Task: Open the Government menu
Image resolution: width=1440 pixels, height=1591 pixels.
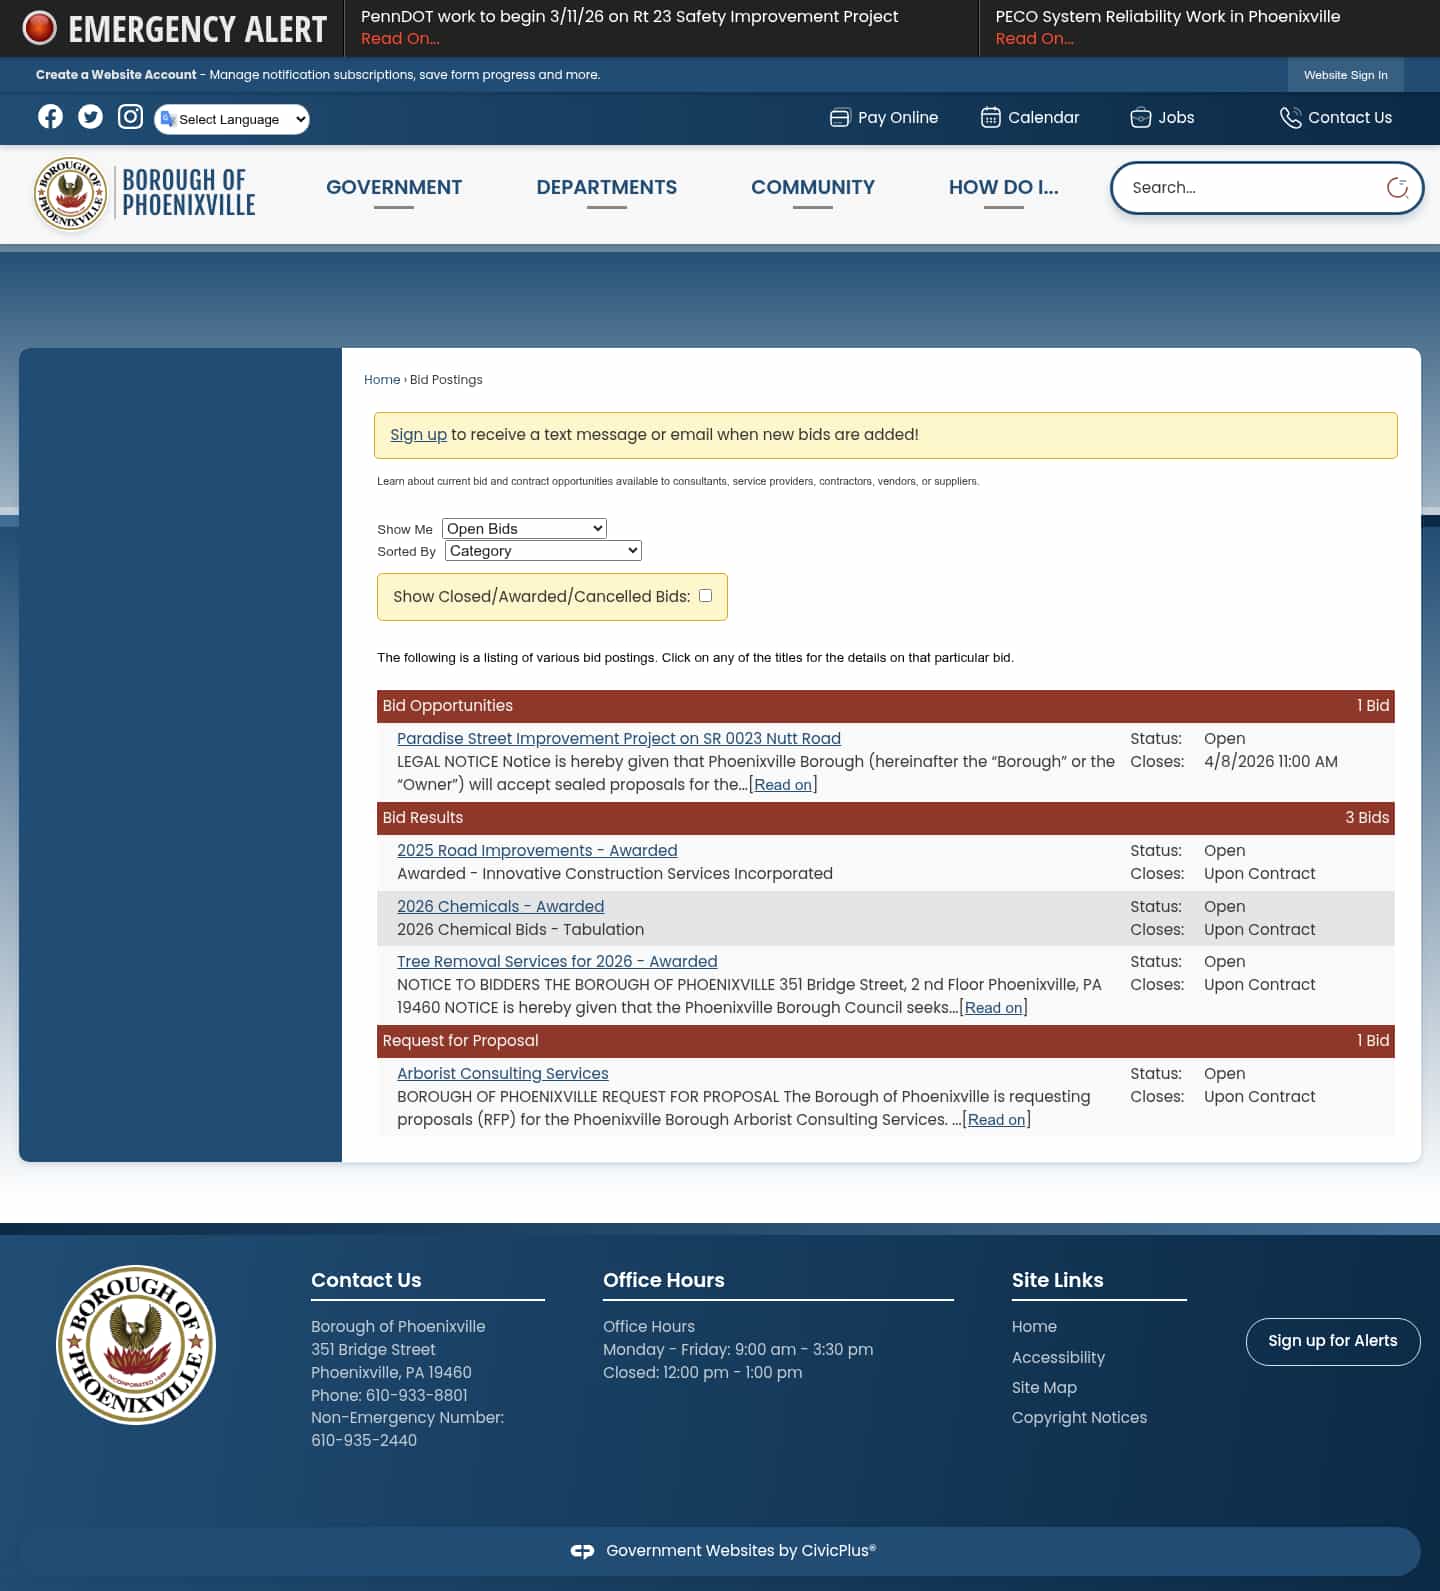Action: click(394, 187)
